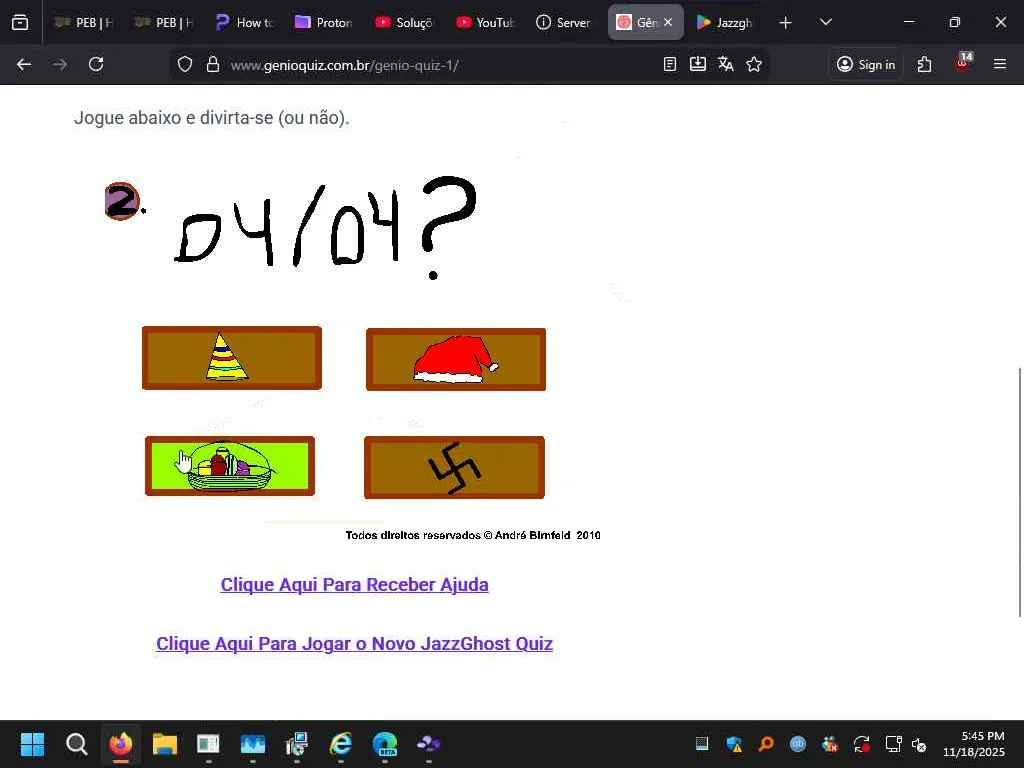Click muted volume tray icon
The height and width of the screenshot is (768, 1024).
click(x=919, y=744)
